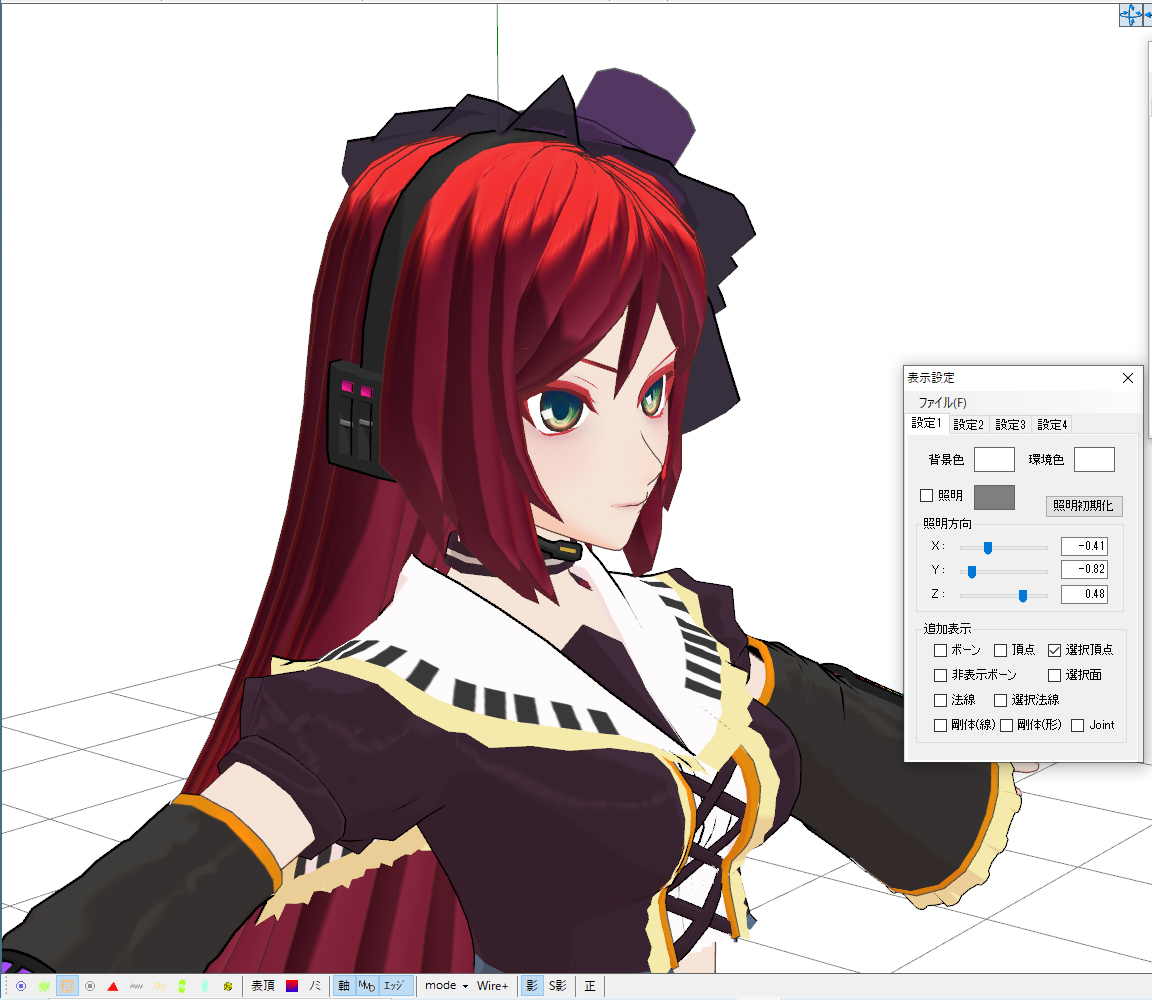Enable the 選択面 selected face checkbox
1152x1000 pixels.
tap(1054, 675)
